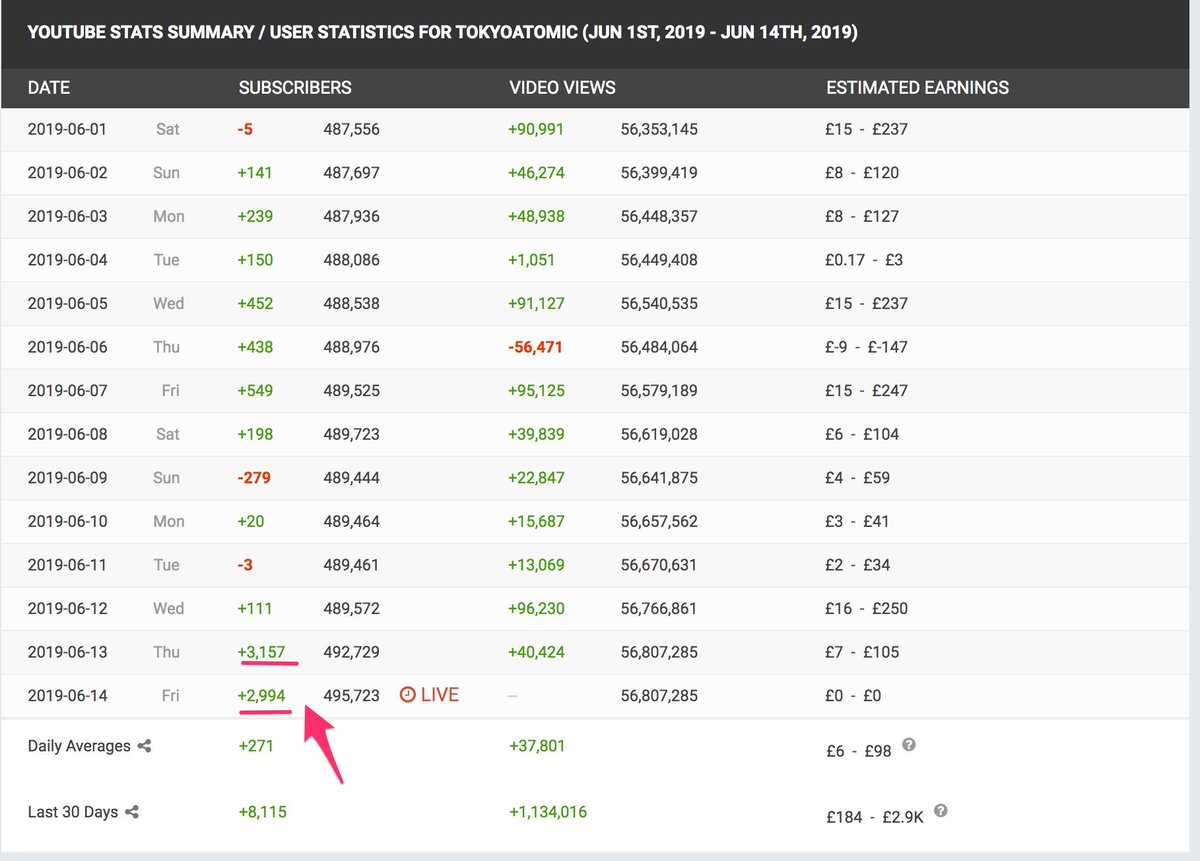The image size is (1200, 861).
Task: Click earnings £184 - £2.9K
Action: tap(876, 816)
